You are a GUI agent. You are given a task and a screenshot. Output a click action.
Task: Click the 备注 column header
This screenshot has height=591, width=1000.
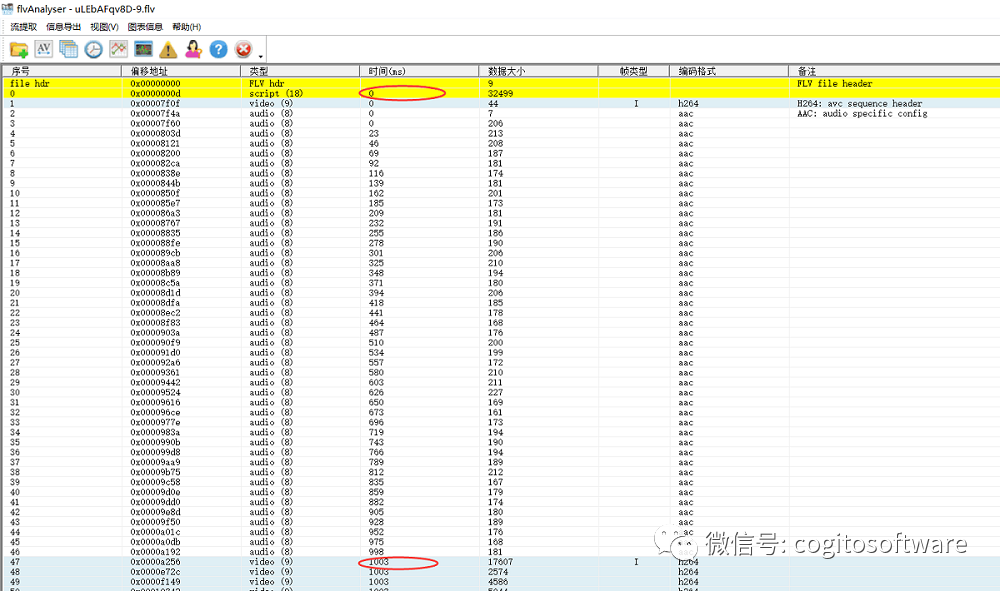tap(894, 71)
